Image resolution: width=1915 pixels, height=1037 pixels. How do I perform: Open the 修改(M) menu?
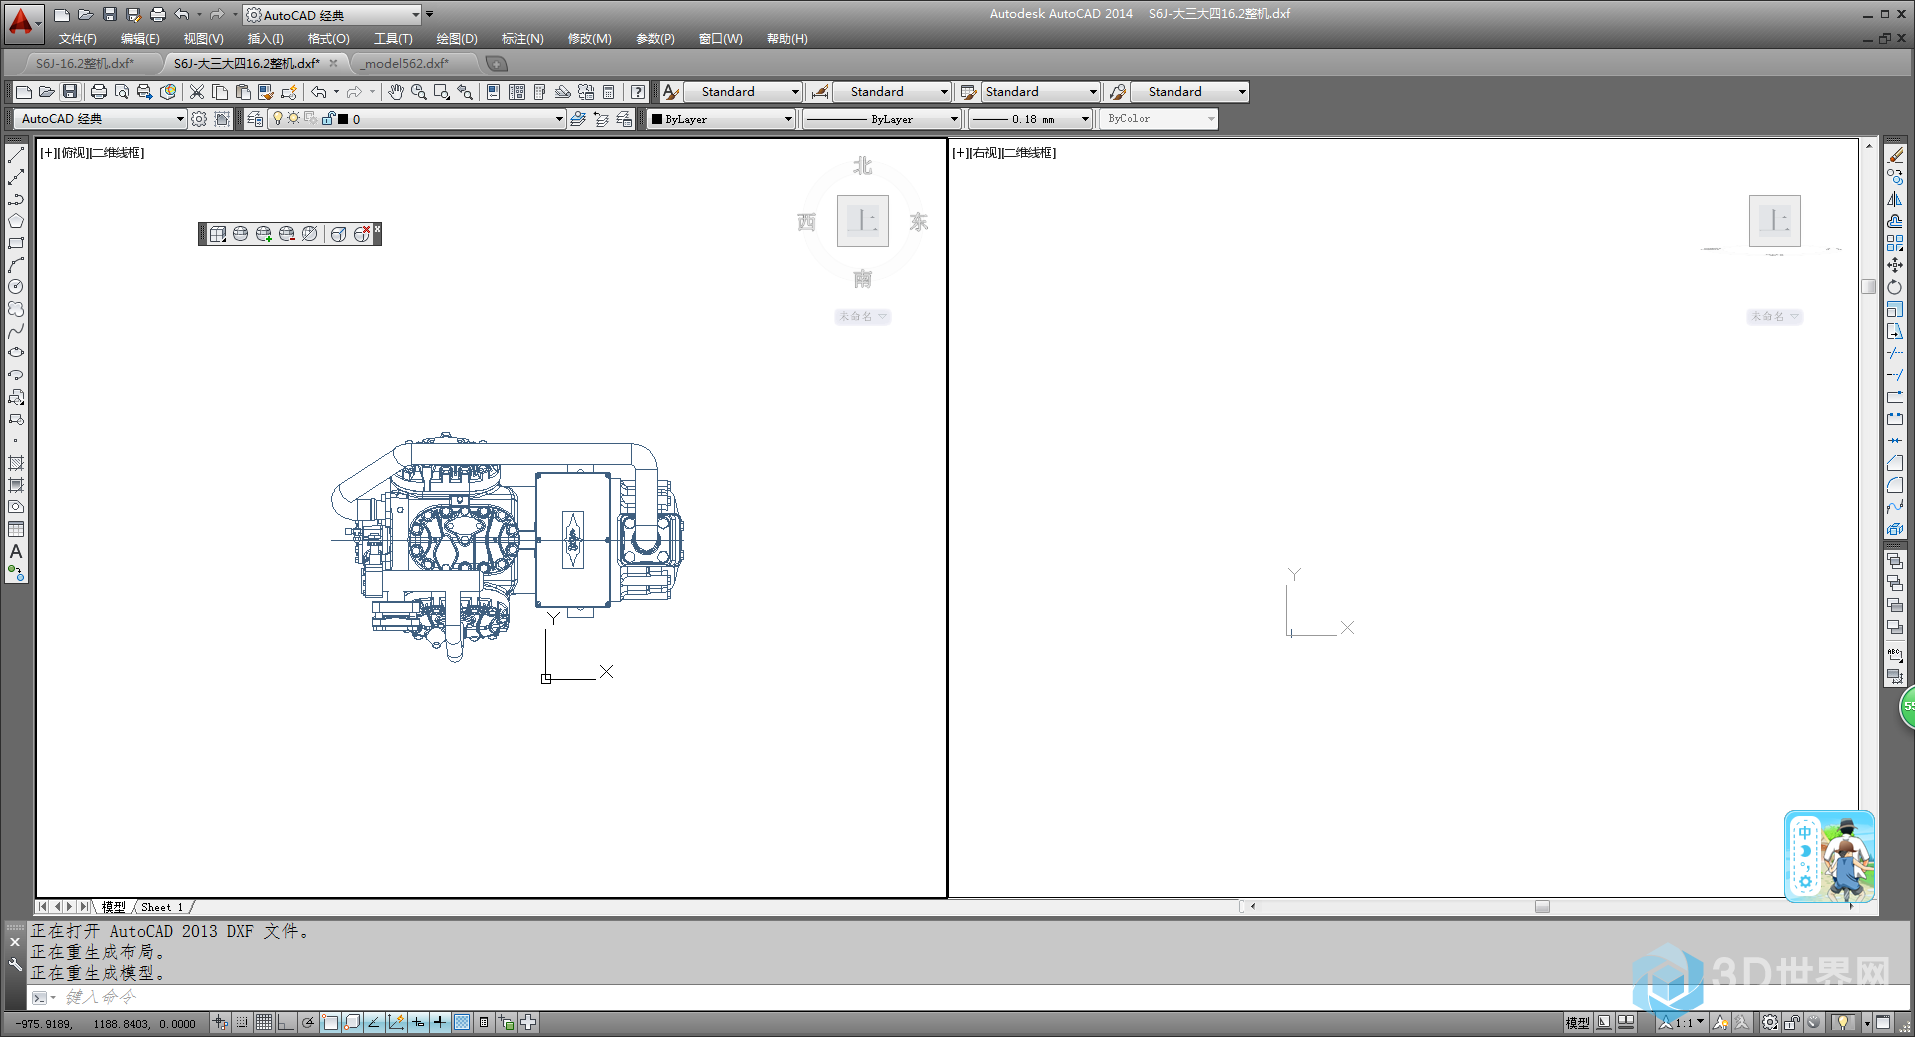click(589, 39)
